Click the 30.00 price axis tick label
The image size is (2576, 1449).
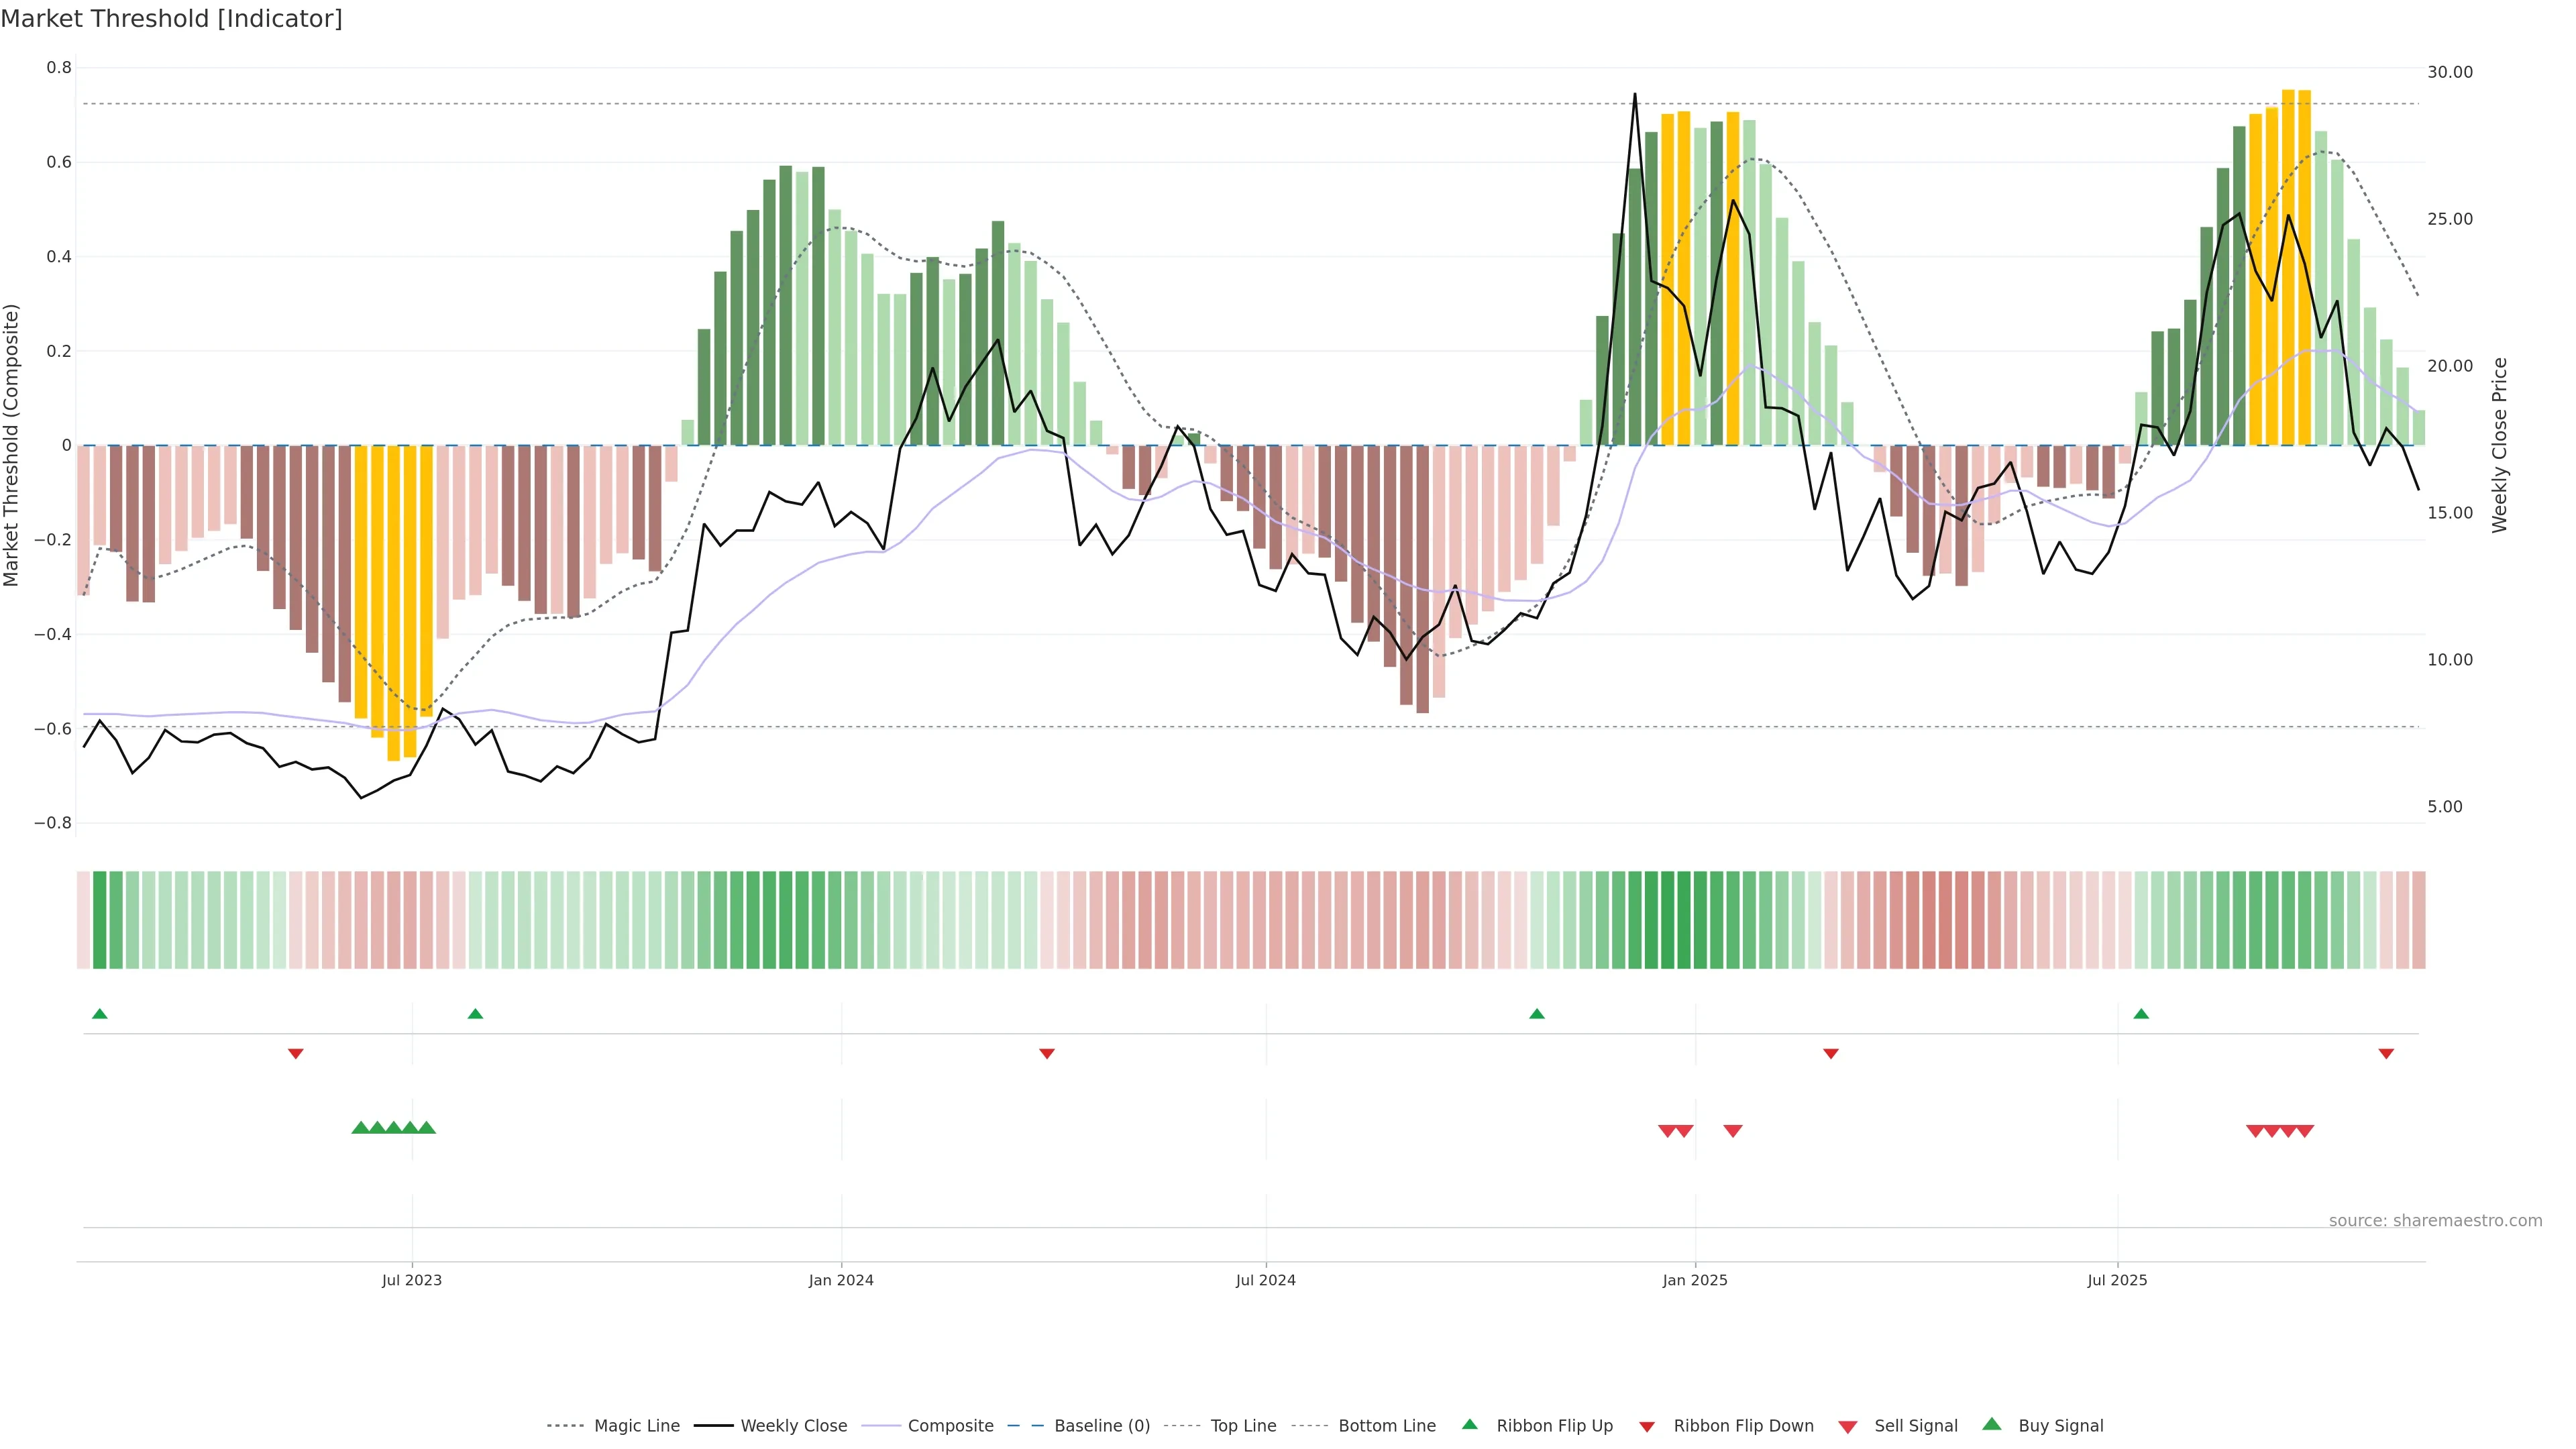tap(2449, 72)
